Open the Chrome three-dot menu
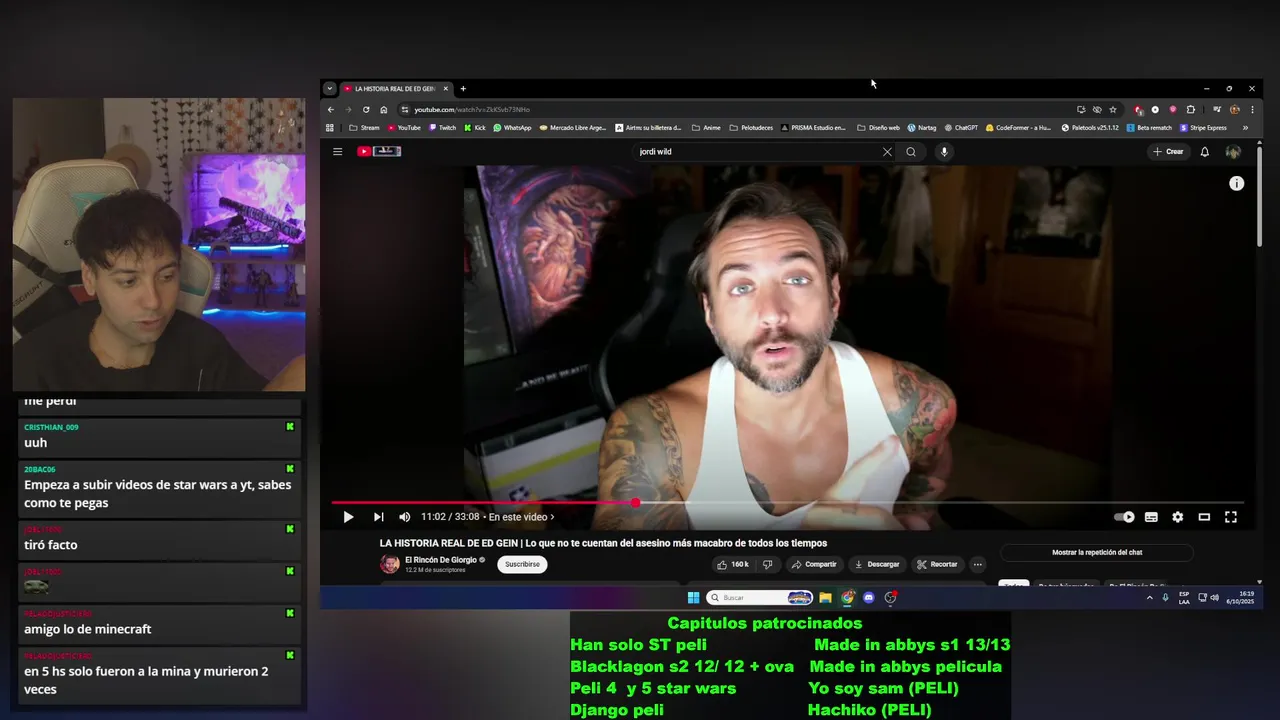 coord(1252,110)
